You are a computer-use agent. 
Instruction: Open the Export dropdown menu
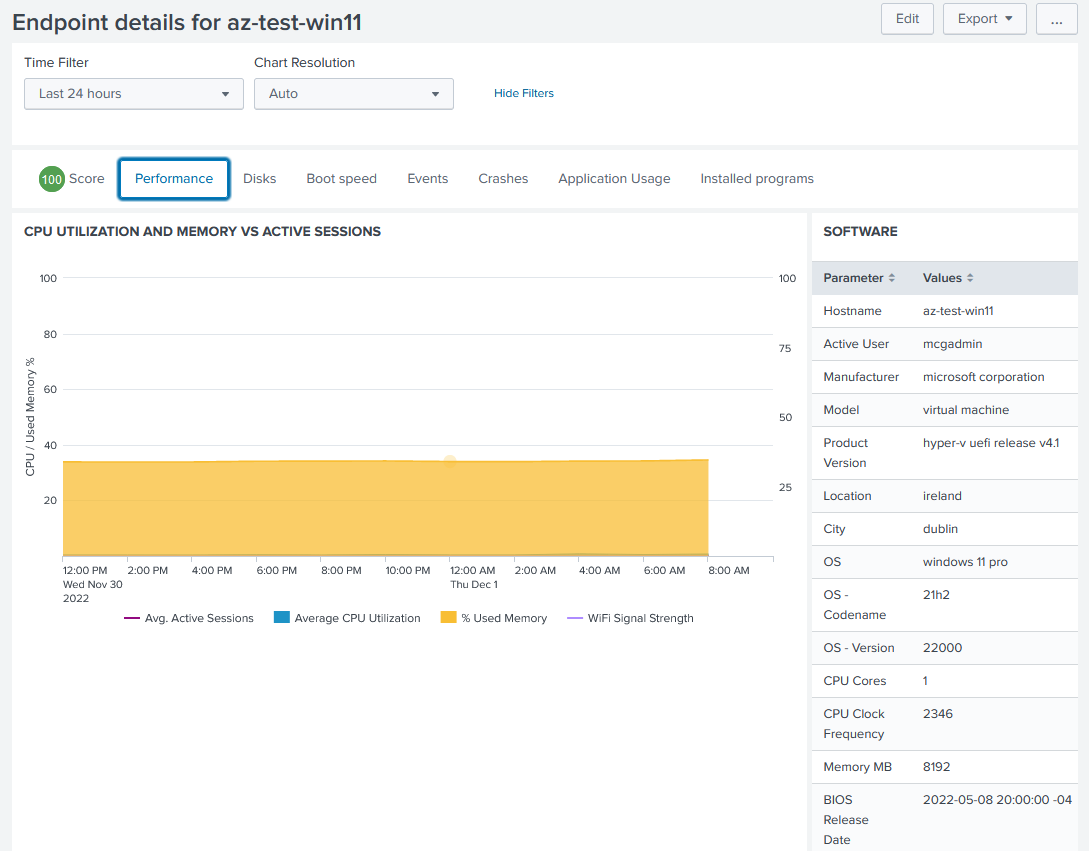click(x=984, y=19)
